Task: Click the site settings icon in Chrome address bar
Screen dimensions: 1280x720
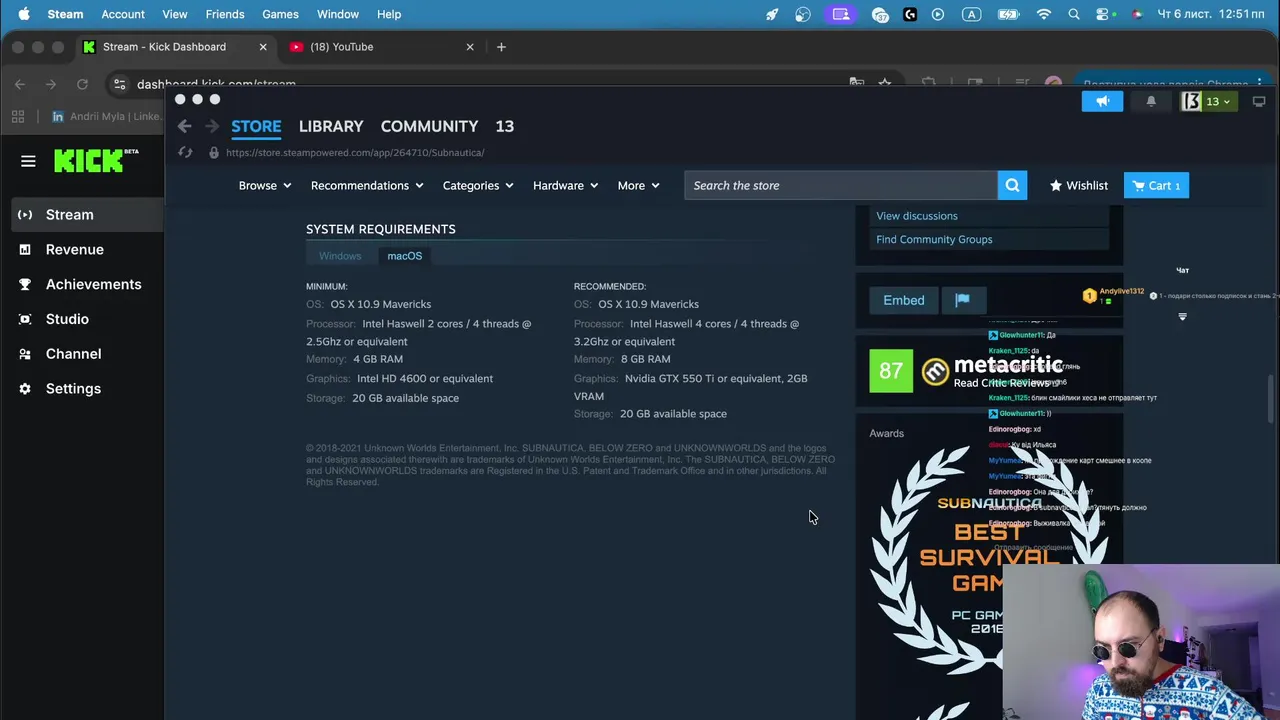Action: pos(119,84)
